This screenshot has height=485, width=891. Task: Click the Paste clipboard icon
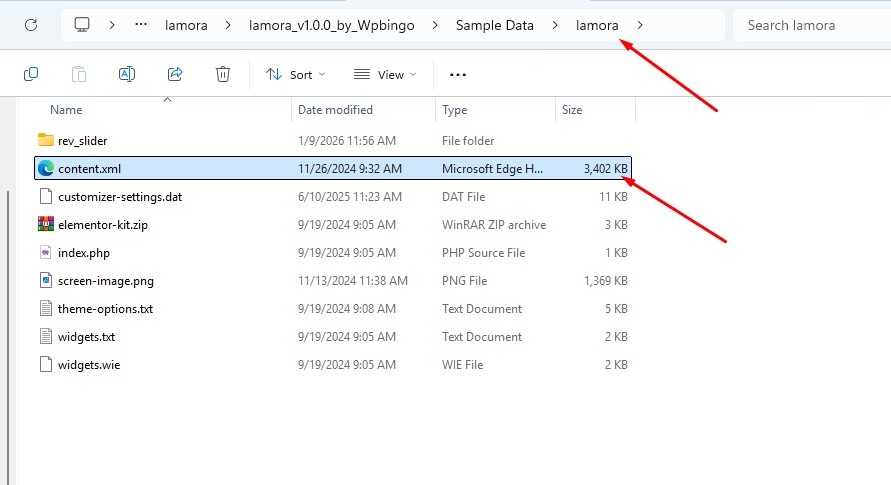pyautogui.click(x=79, y=74)
